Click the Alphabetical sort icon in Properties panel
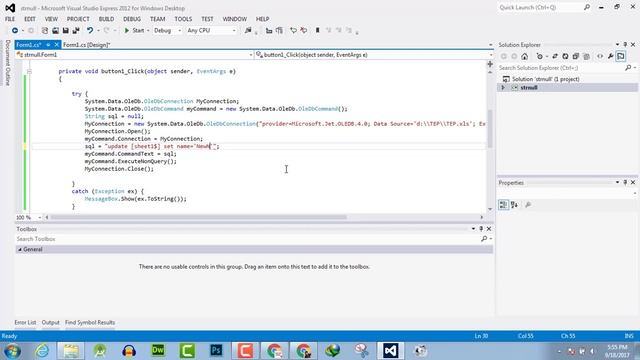This screenshot has width=640, height=360. point(514,205)
